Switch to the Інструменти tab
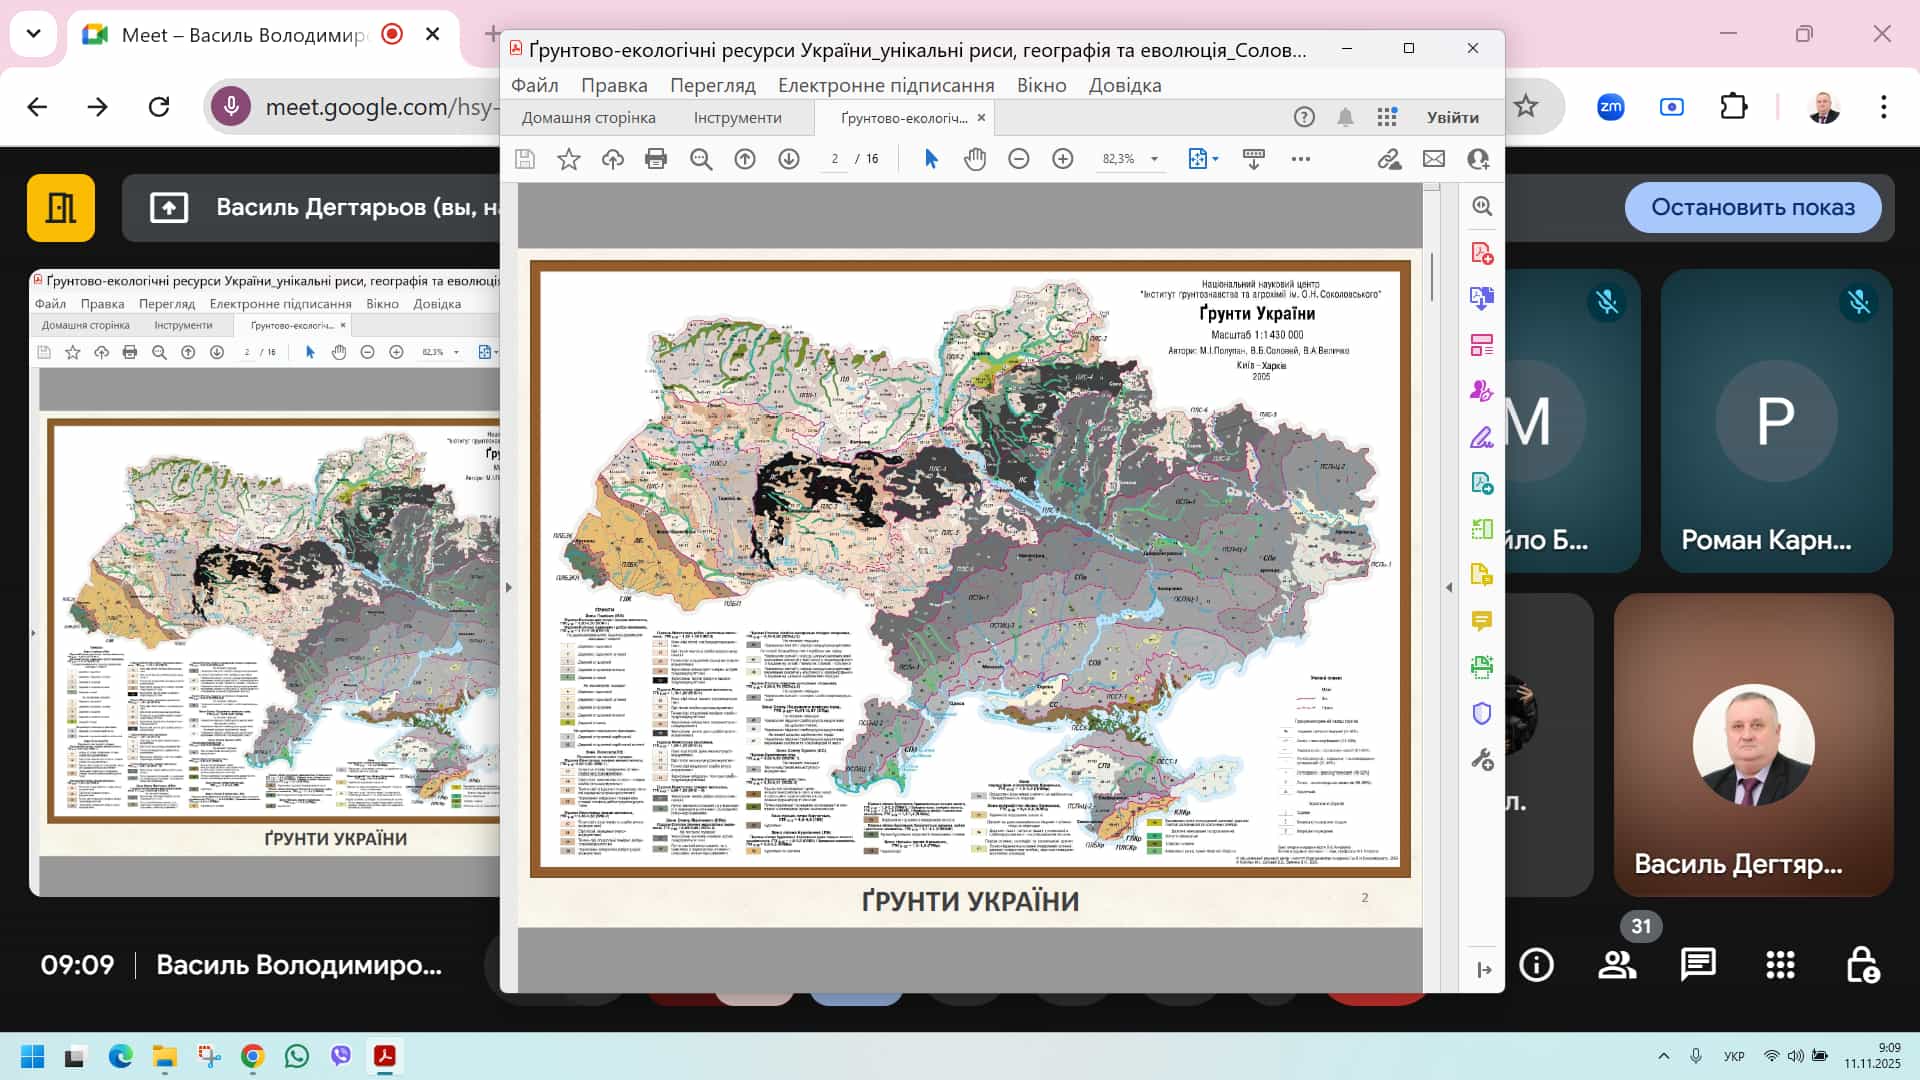1920x1080 pixels. point(737,118)
